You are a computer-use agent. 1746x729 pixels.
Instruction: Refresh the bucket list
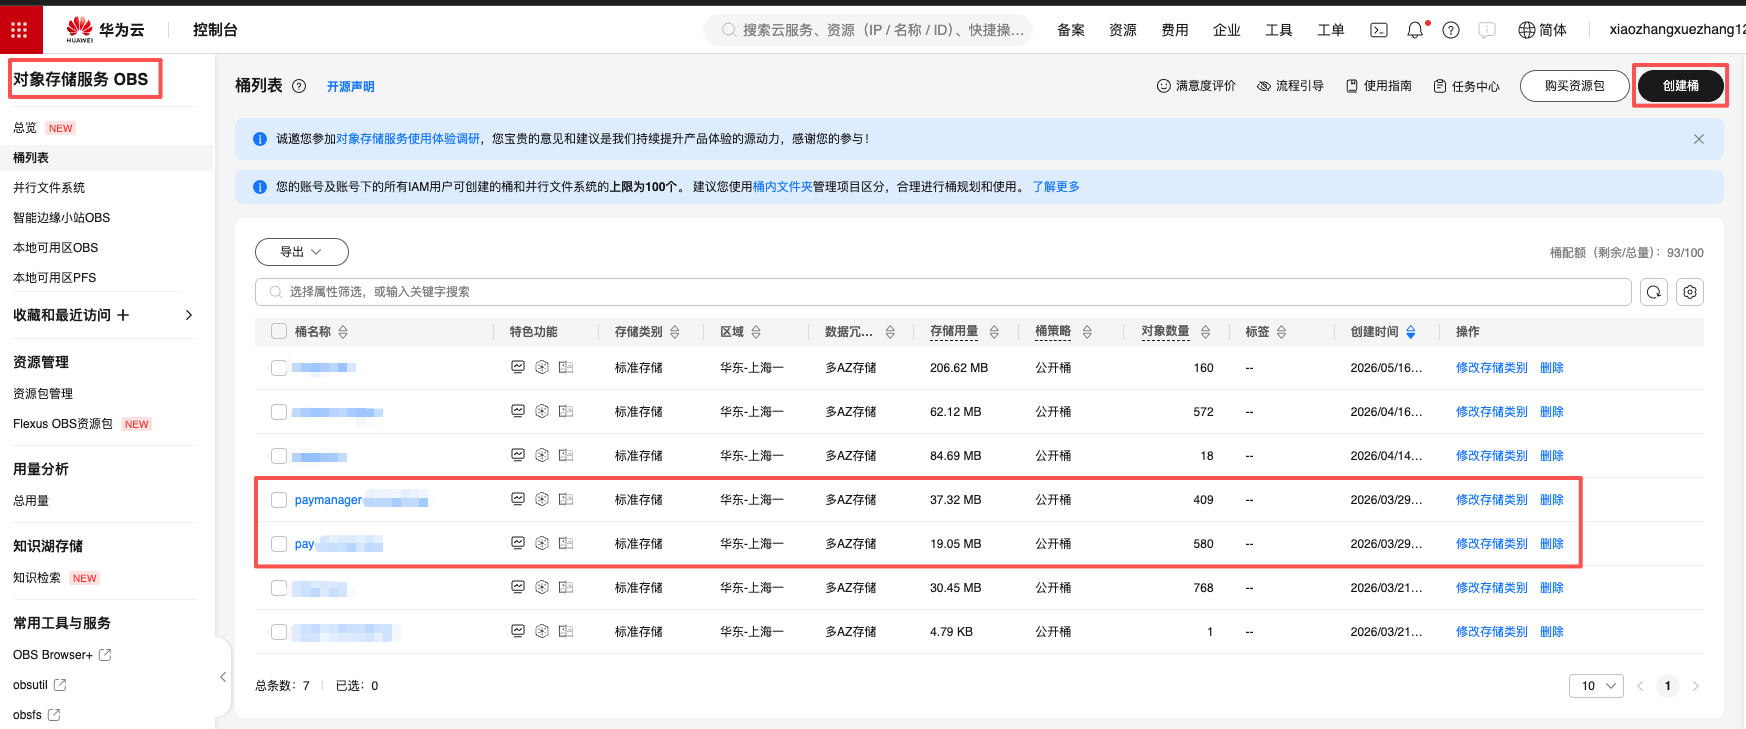pyautogui.click(x=1654, y=292)
